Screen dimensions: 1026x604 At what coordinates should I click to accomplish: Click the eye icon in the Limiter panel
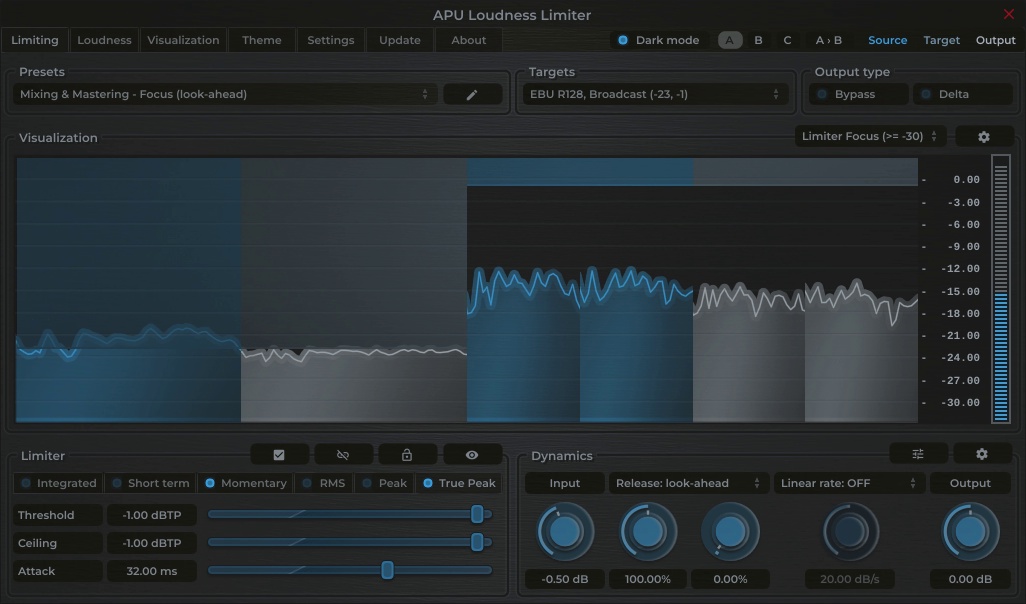pyautogui.click(x=472, y=453)
